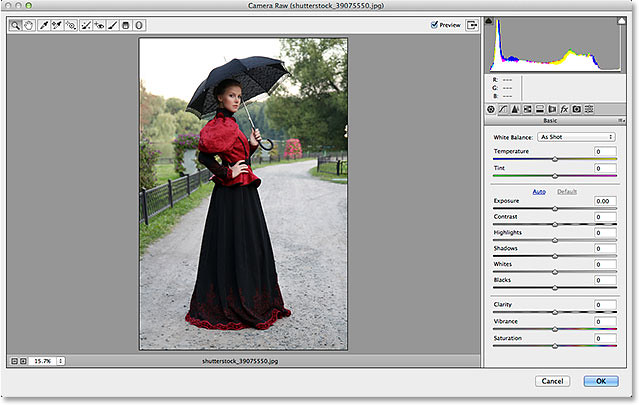Click the Clarity value field
The height and width of the screenshot is (405, 639).
(605, 305)
